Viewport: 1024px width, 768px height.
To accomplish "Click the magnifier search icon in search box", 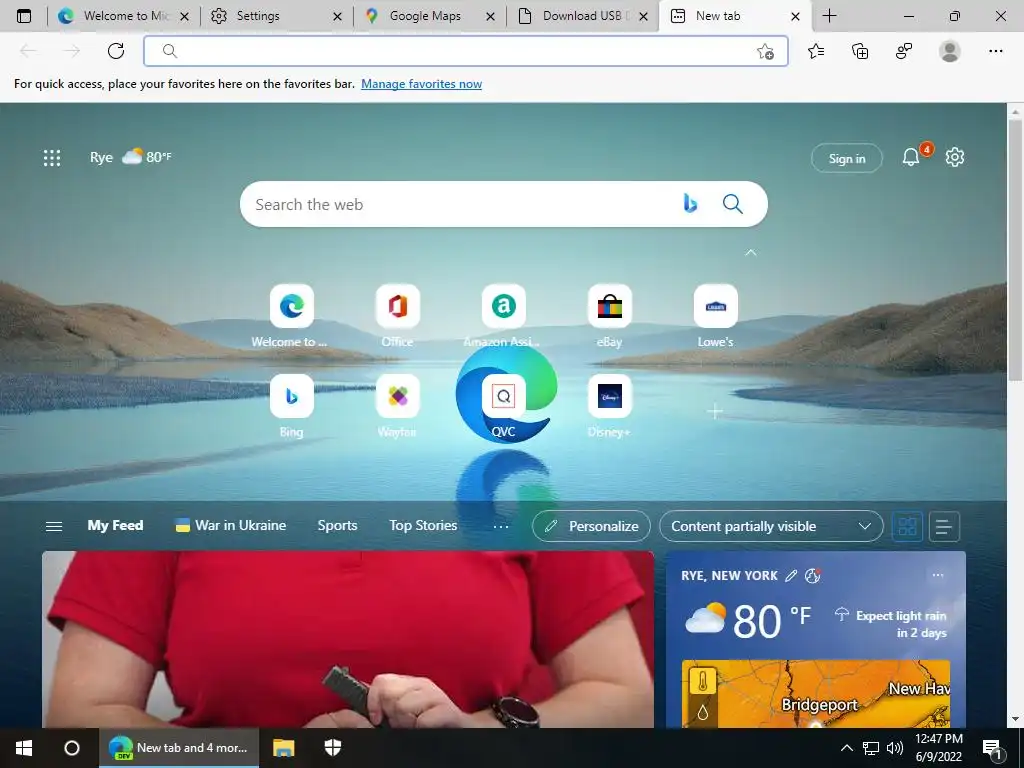I will tap(733, 204).
